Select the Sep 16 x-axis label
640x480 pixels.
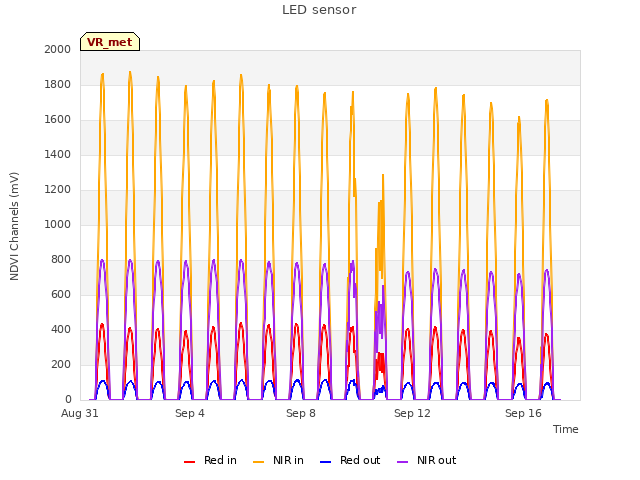click(x=523, y=413)
